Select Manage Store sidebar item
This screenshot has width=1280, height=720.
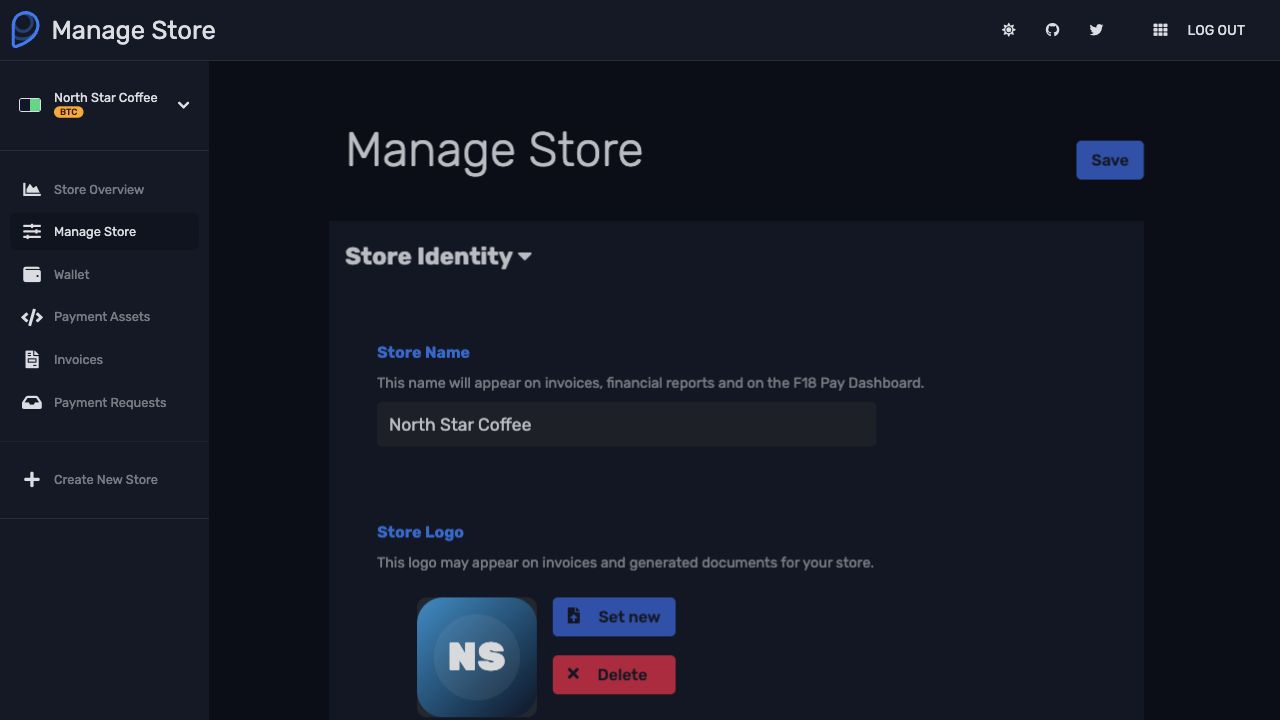pos(104,231)
